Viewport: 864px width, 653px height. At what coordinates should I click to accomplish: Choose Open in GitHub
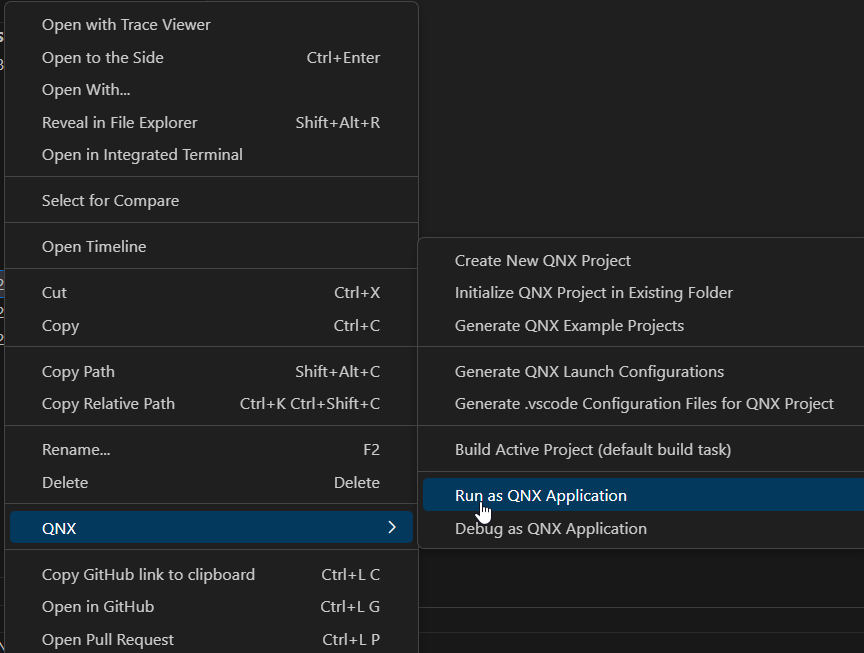[x=211, y=607]
